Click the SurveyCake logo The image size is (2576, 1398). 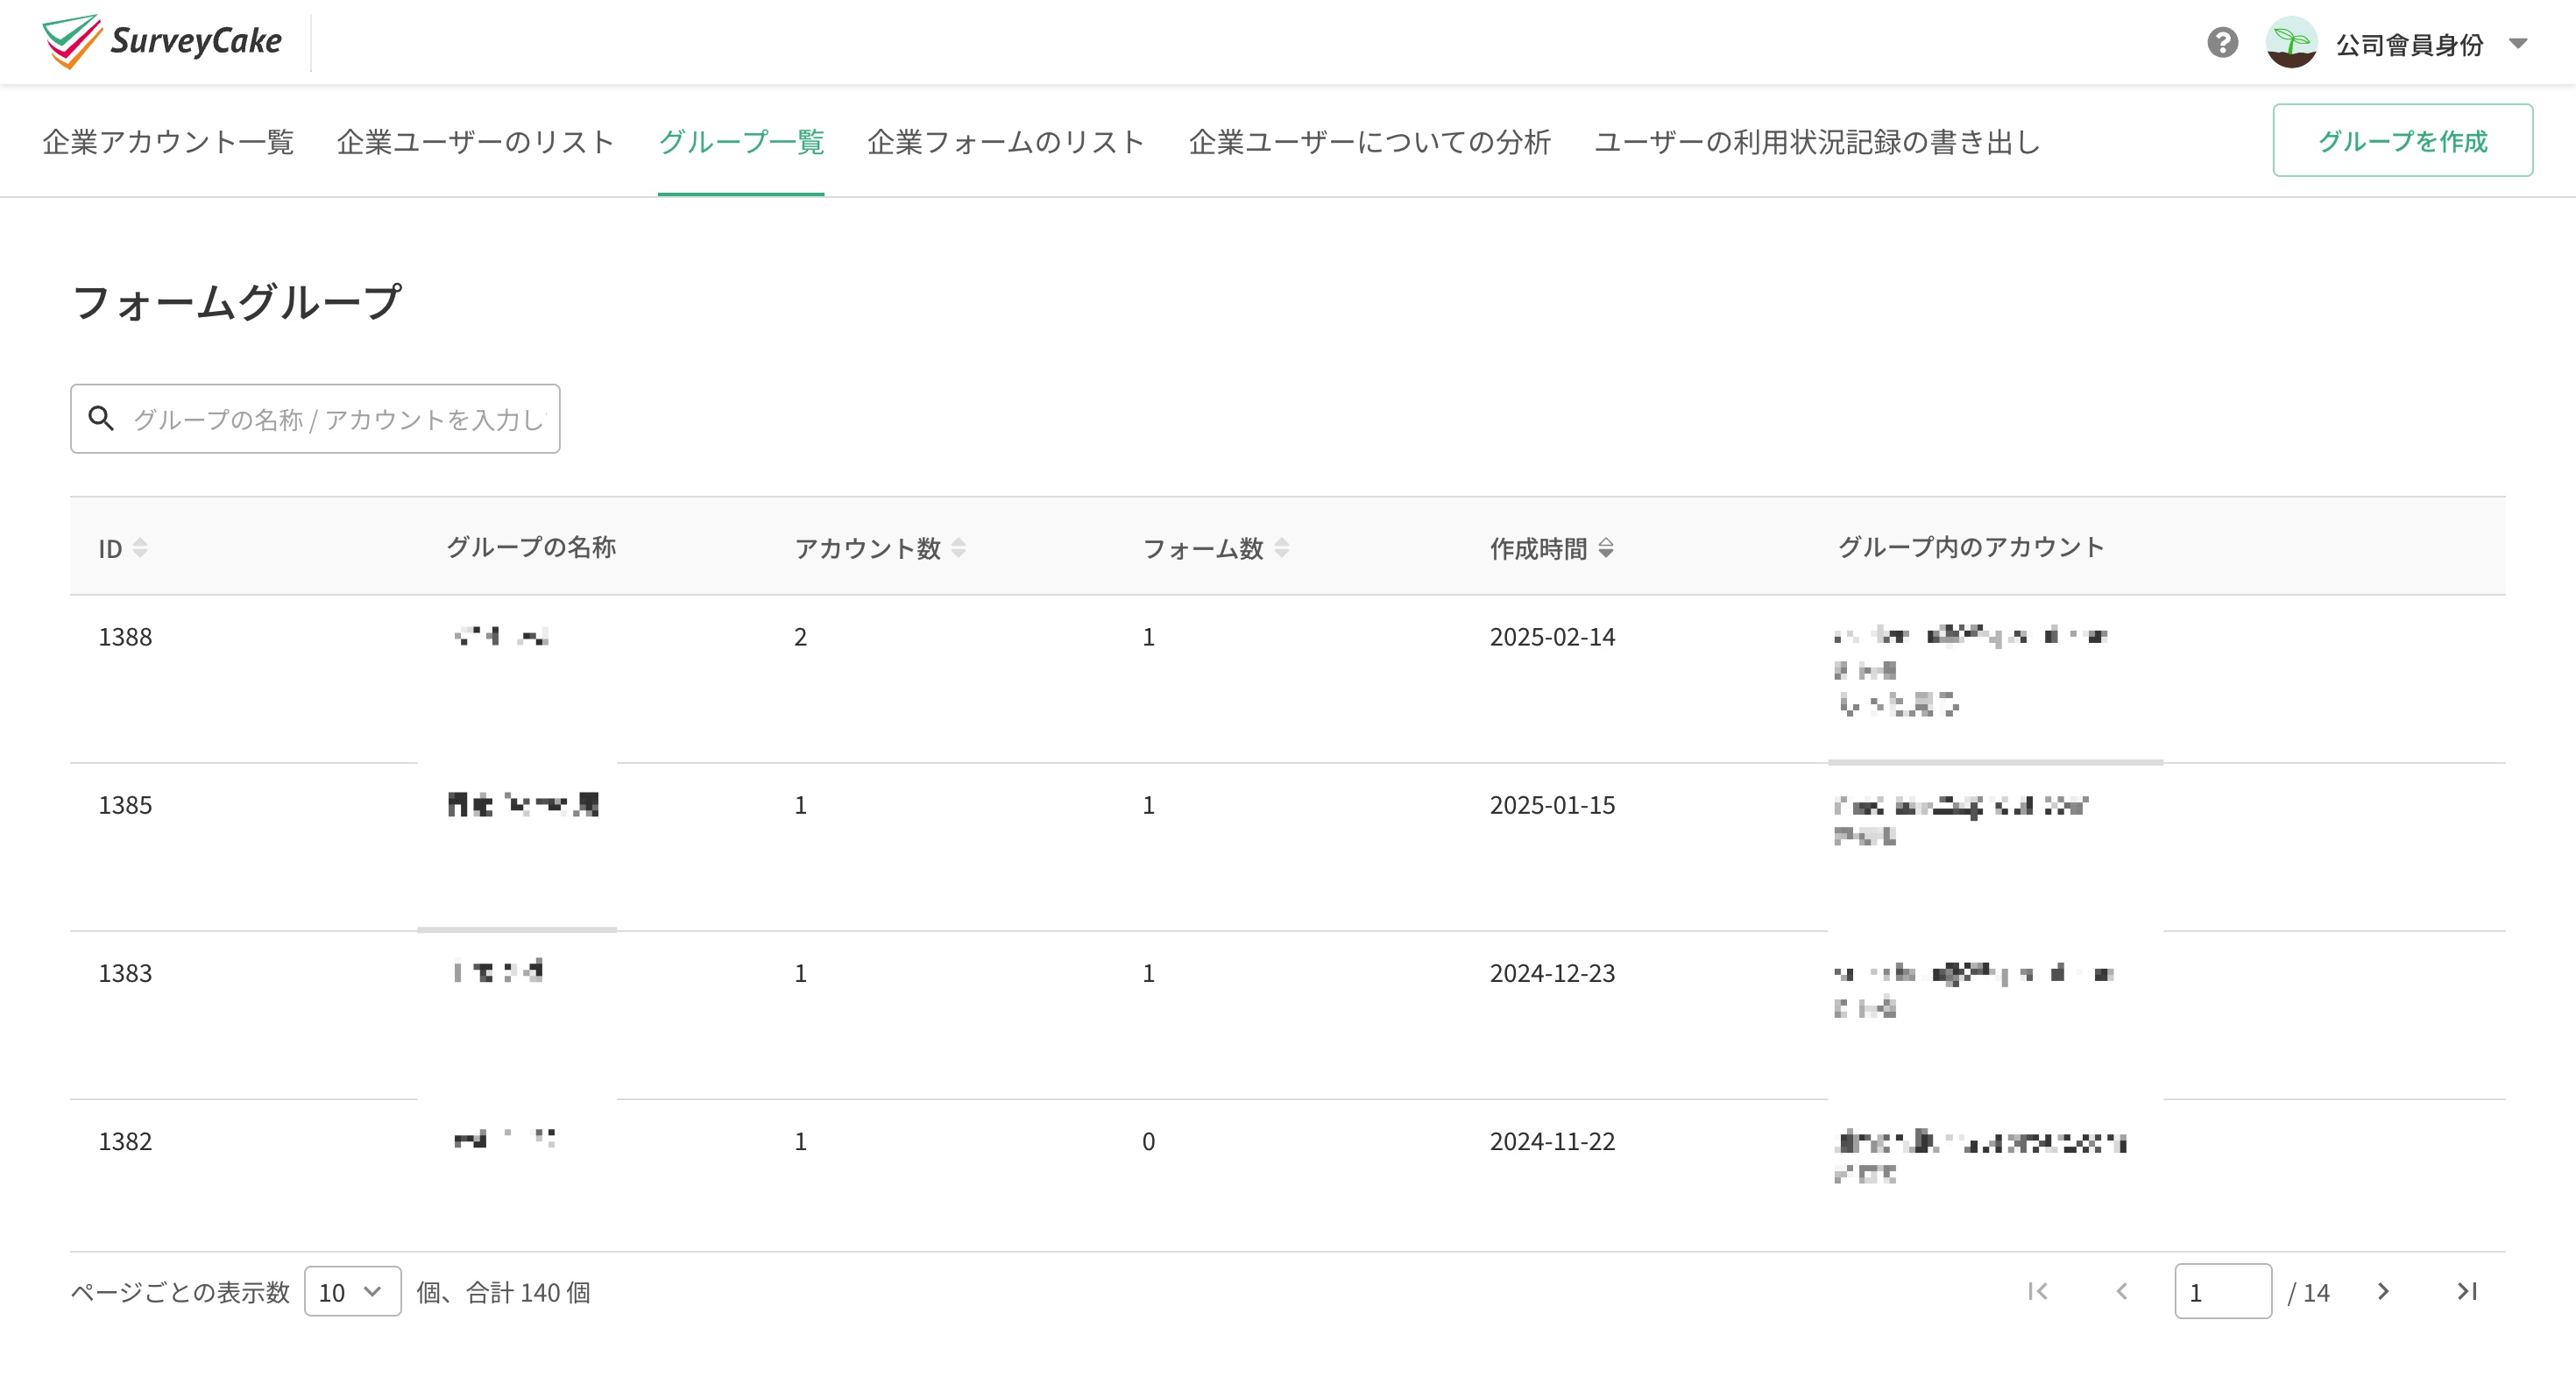[x=162, y=42]
